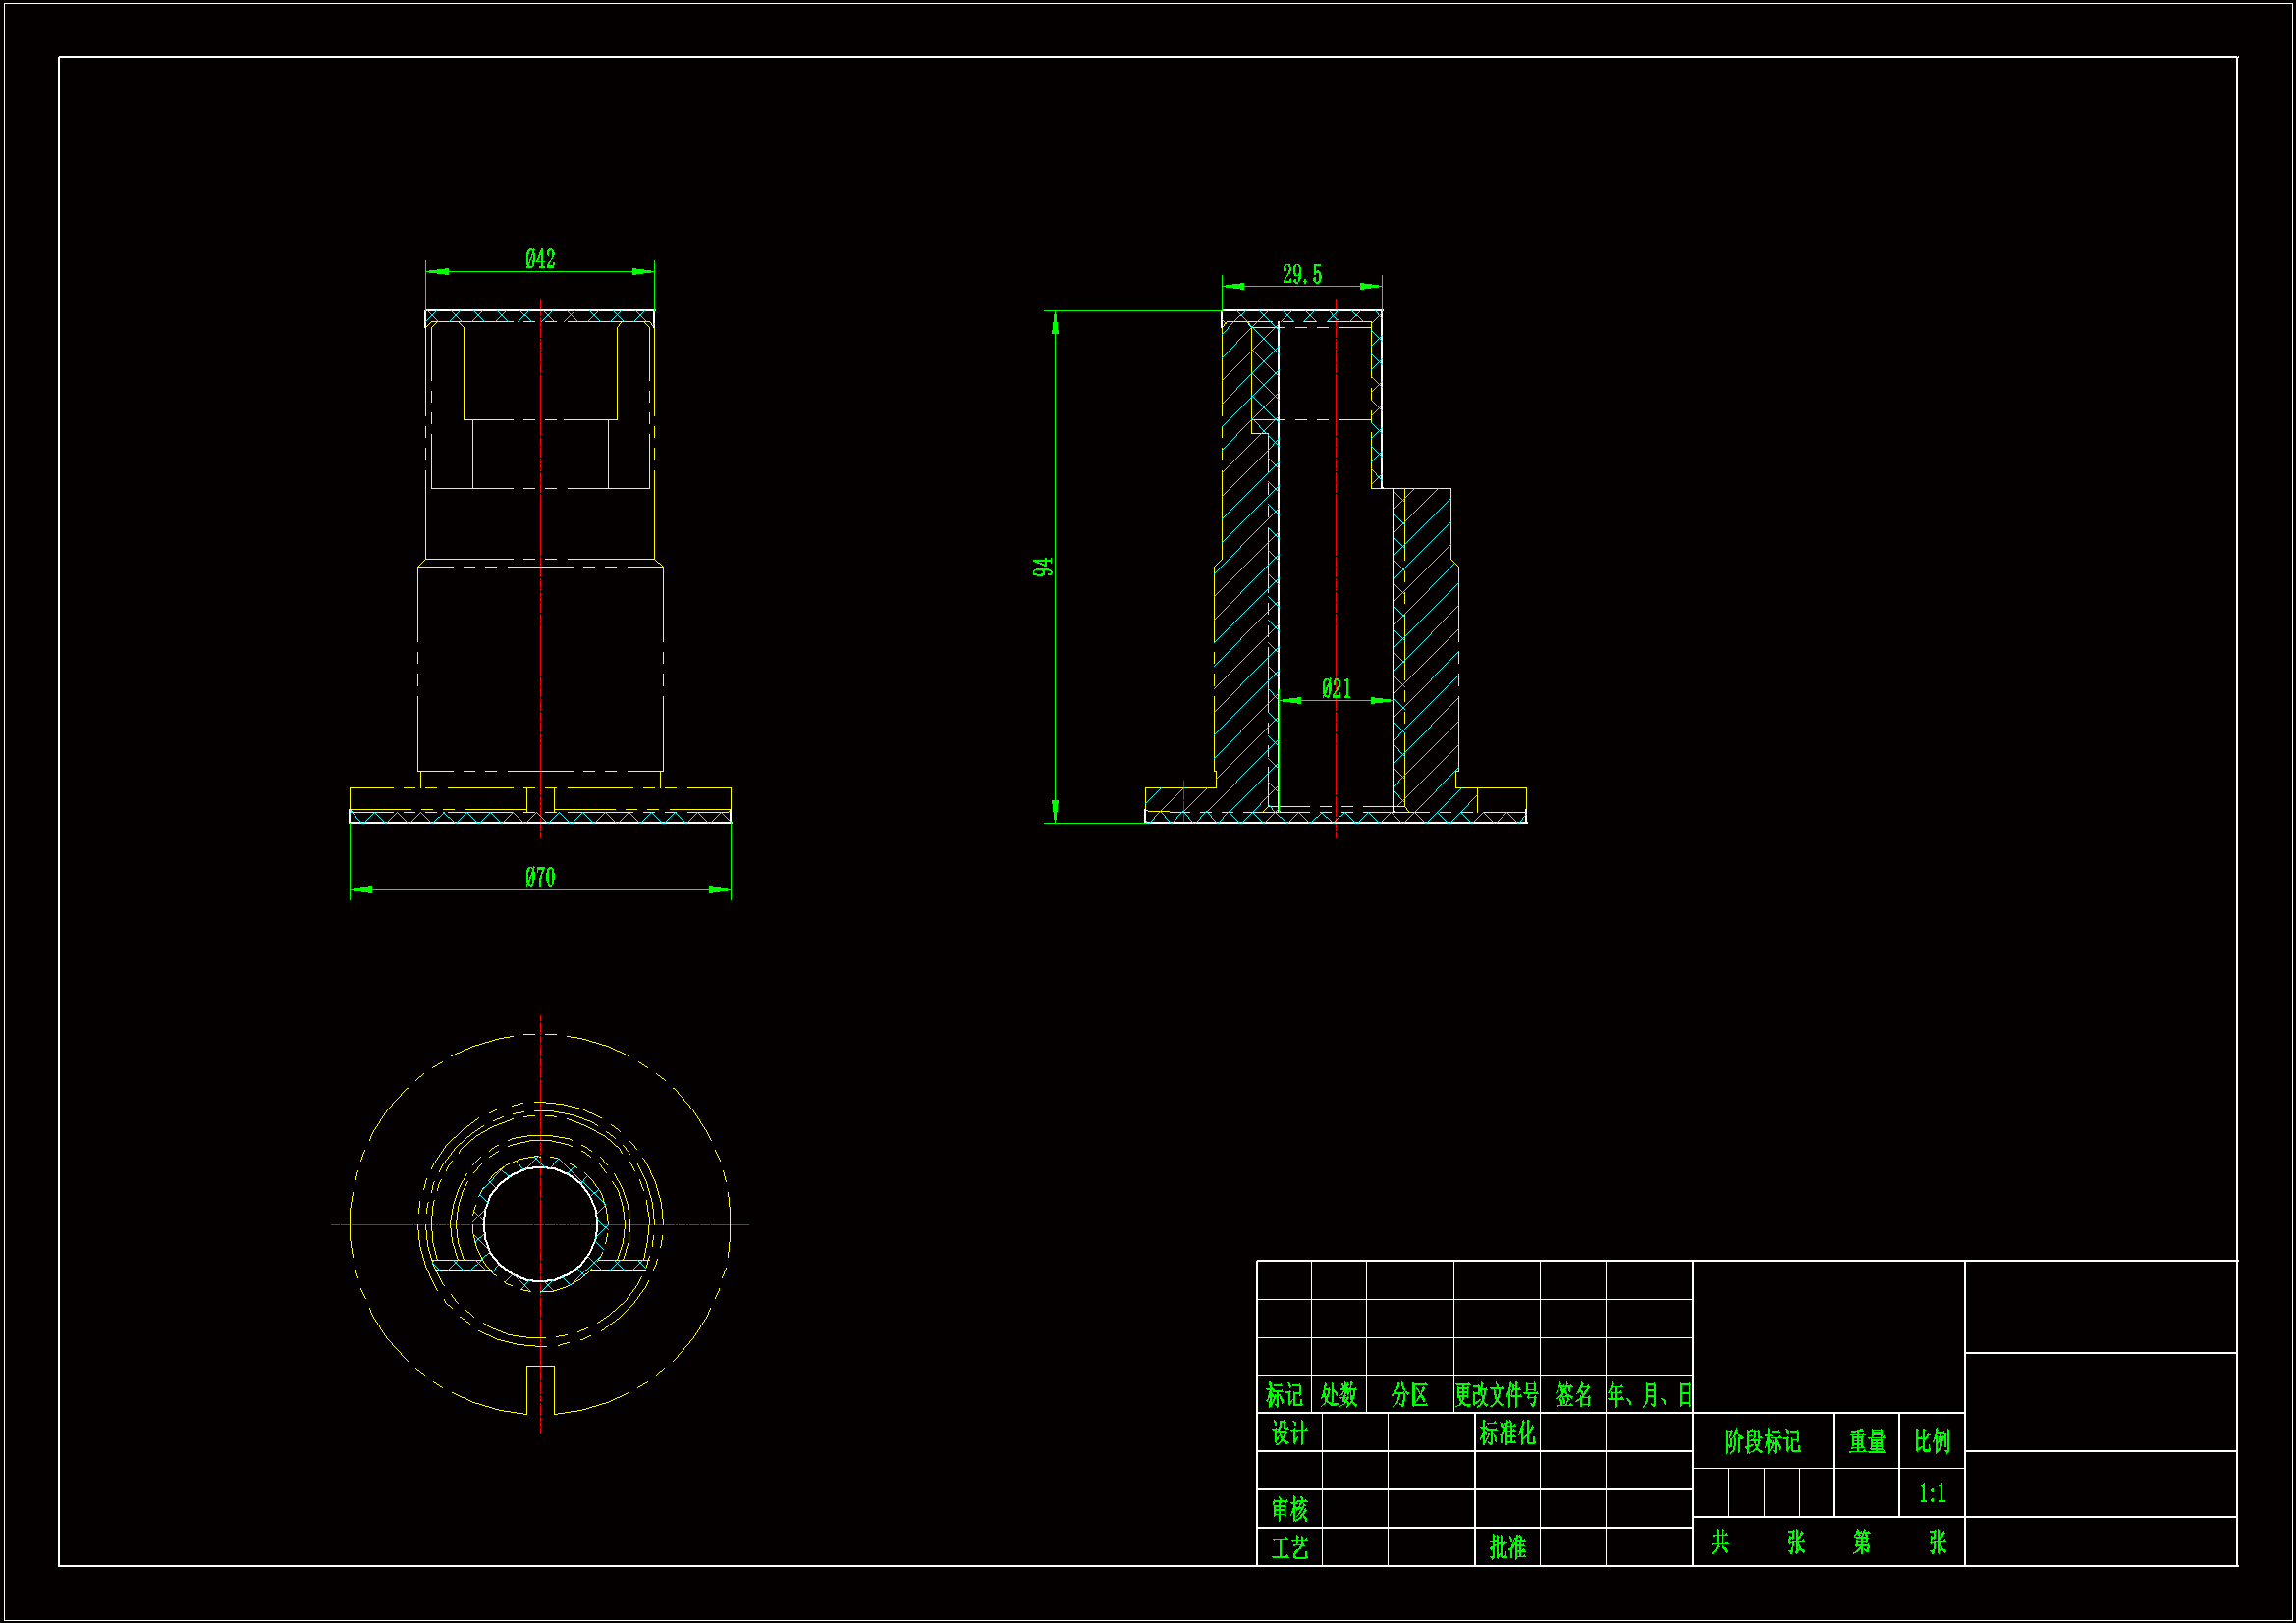The image size is (2296, 1623).
Task: Click the Ø21 bore dimension text
Action: 1336,688
